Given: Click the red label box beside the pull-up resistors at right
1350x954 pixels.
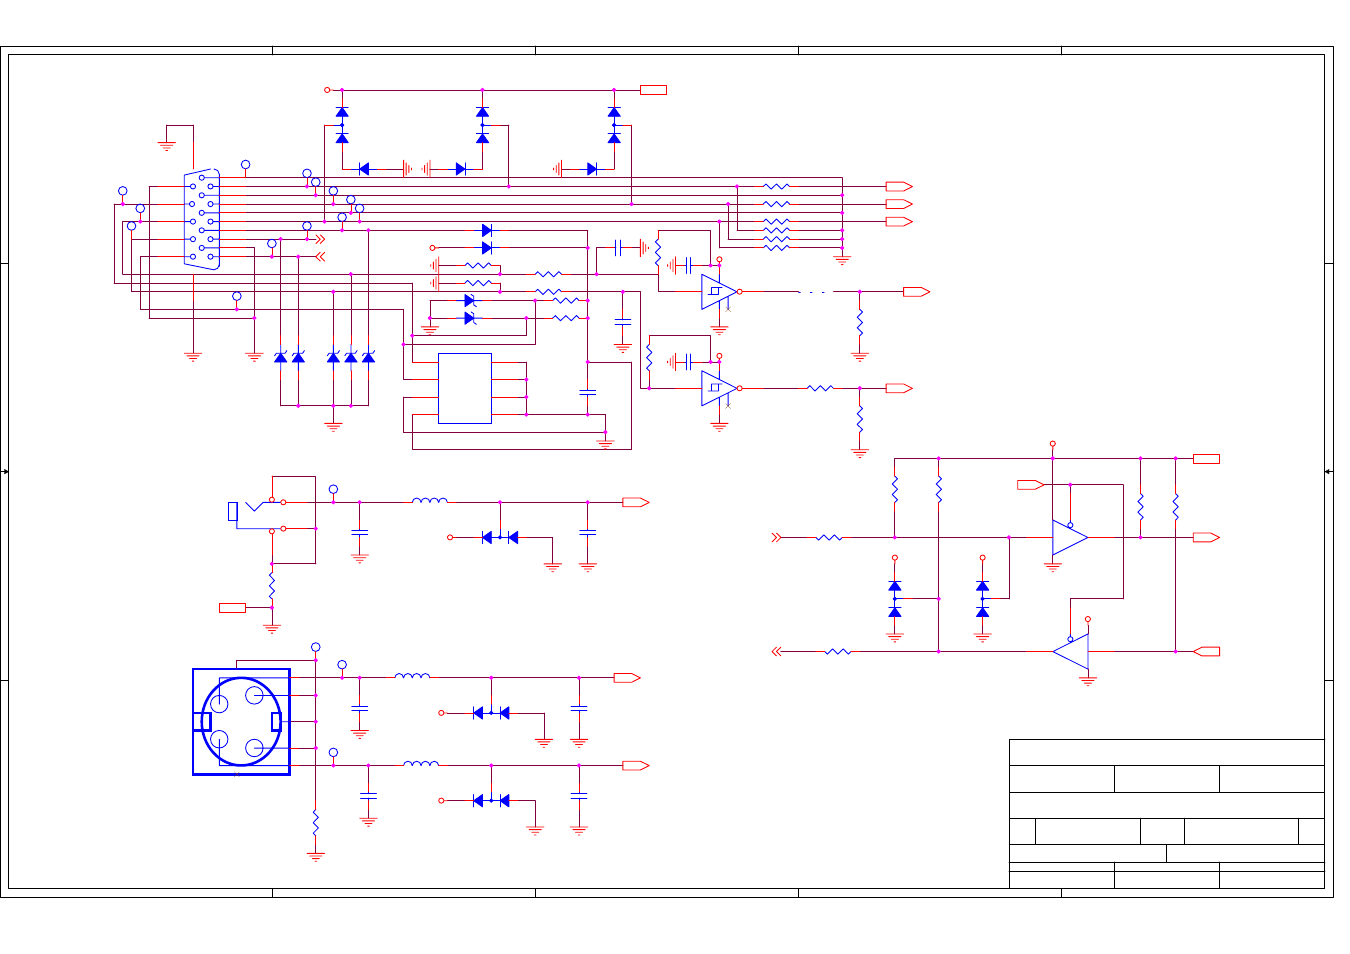Looking at the screenshot, I should point(1206,459).
